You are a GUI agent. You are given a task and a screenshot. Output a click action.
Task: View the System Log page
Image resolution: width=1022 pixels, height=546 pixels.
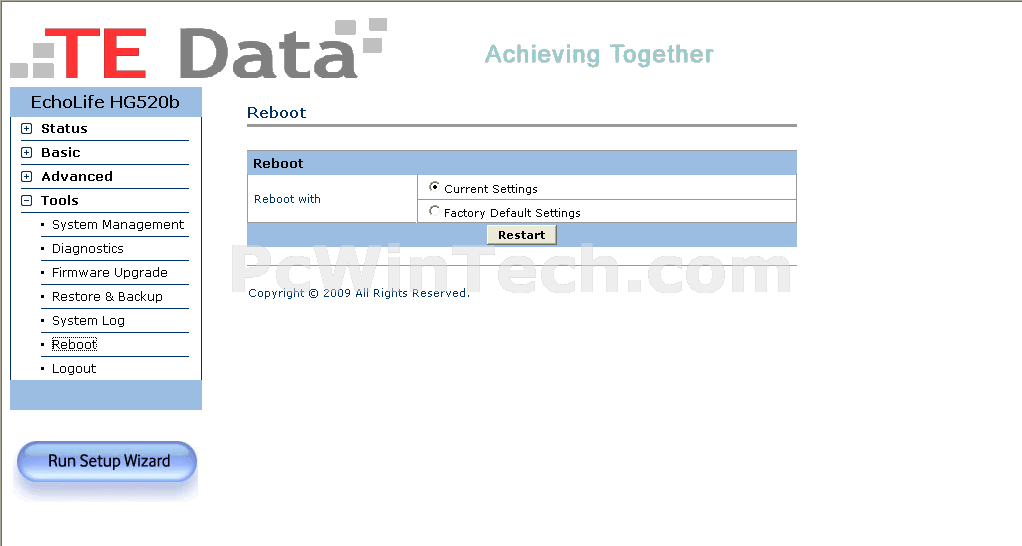(x=88, y=321)
